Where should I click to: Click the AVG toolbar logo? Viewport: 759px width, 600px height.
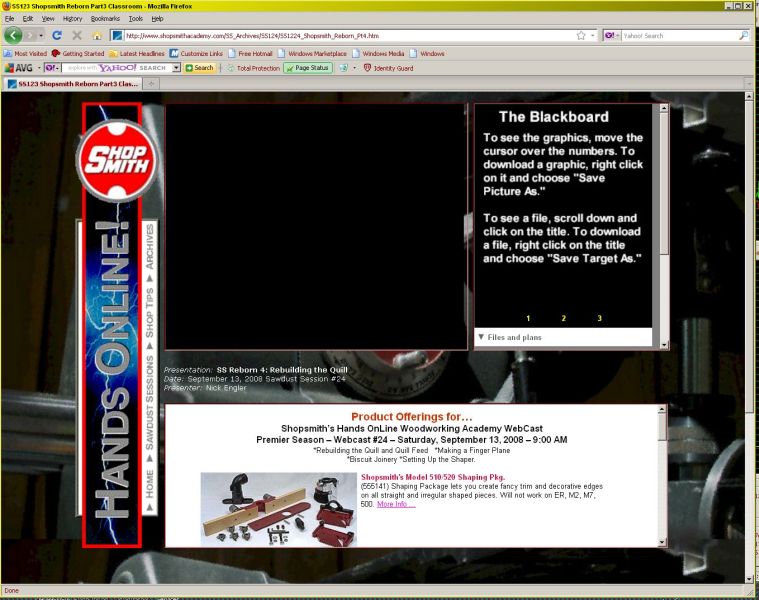click(x=19, y=68)
